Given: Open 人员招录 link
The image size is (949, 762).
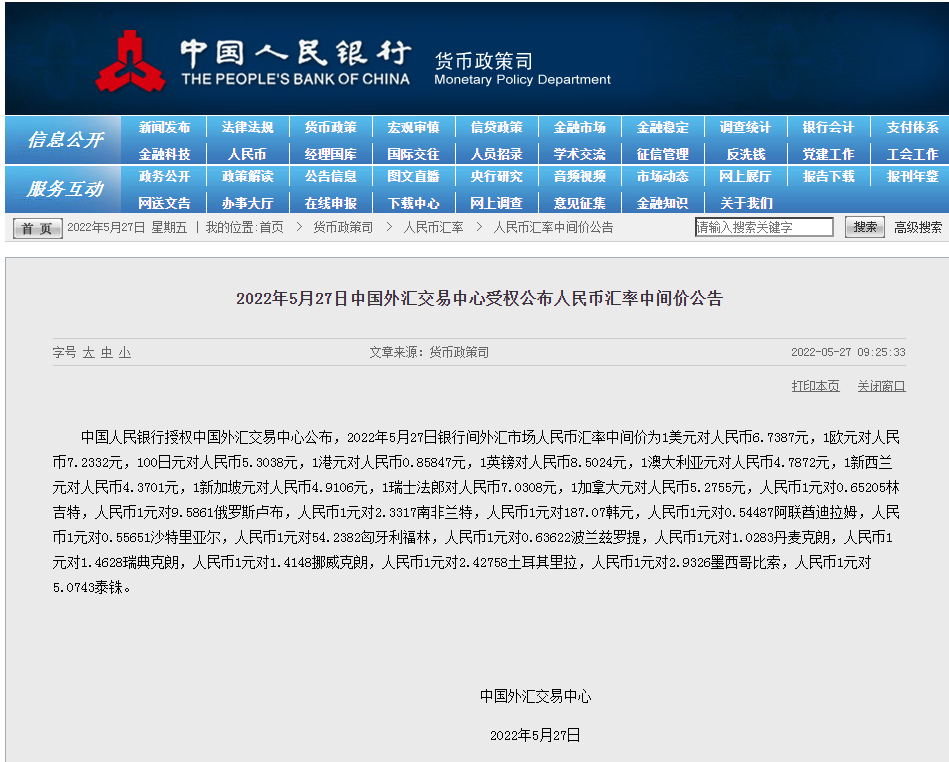Looking at the screenshot, I should click(496, 154).
